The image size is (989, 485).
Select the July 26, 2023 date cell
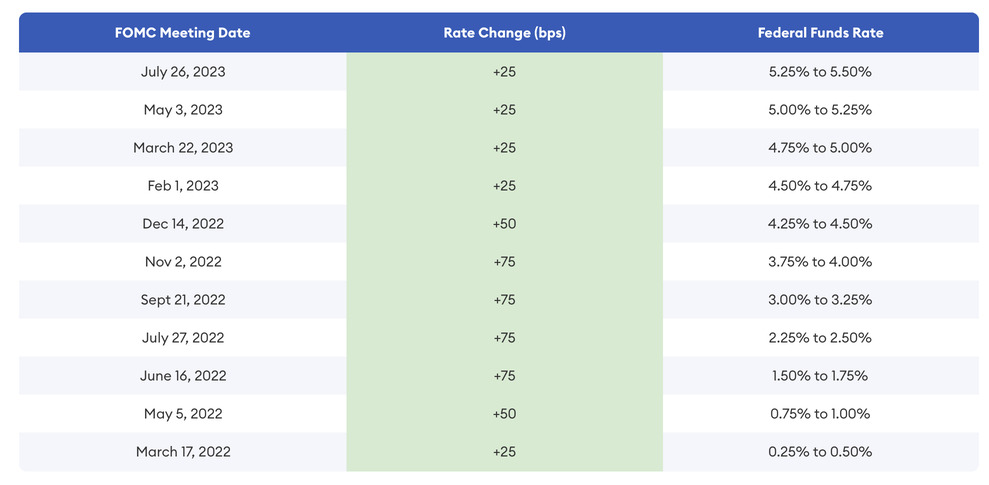183,71
